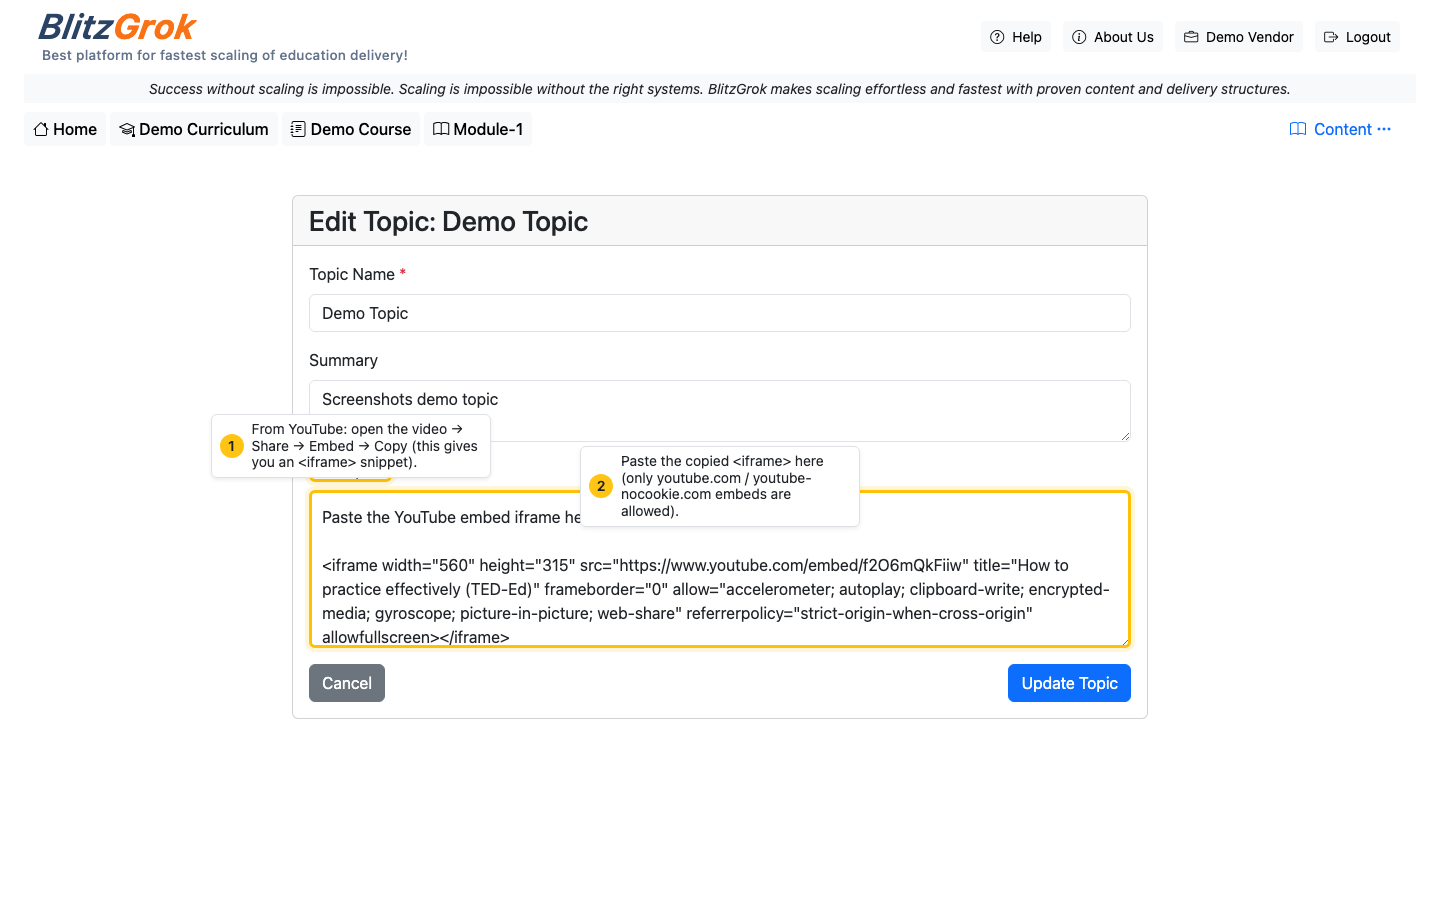Open the ellipsis menu next to Content
Screen dimensions: 1440x900
(x=1384, y=129)
